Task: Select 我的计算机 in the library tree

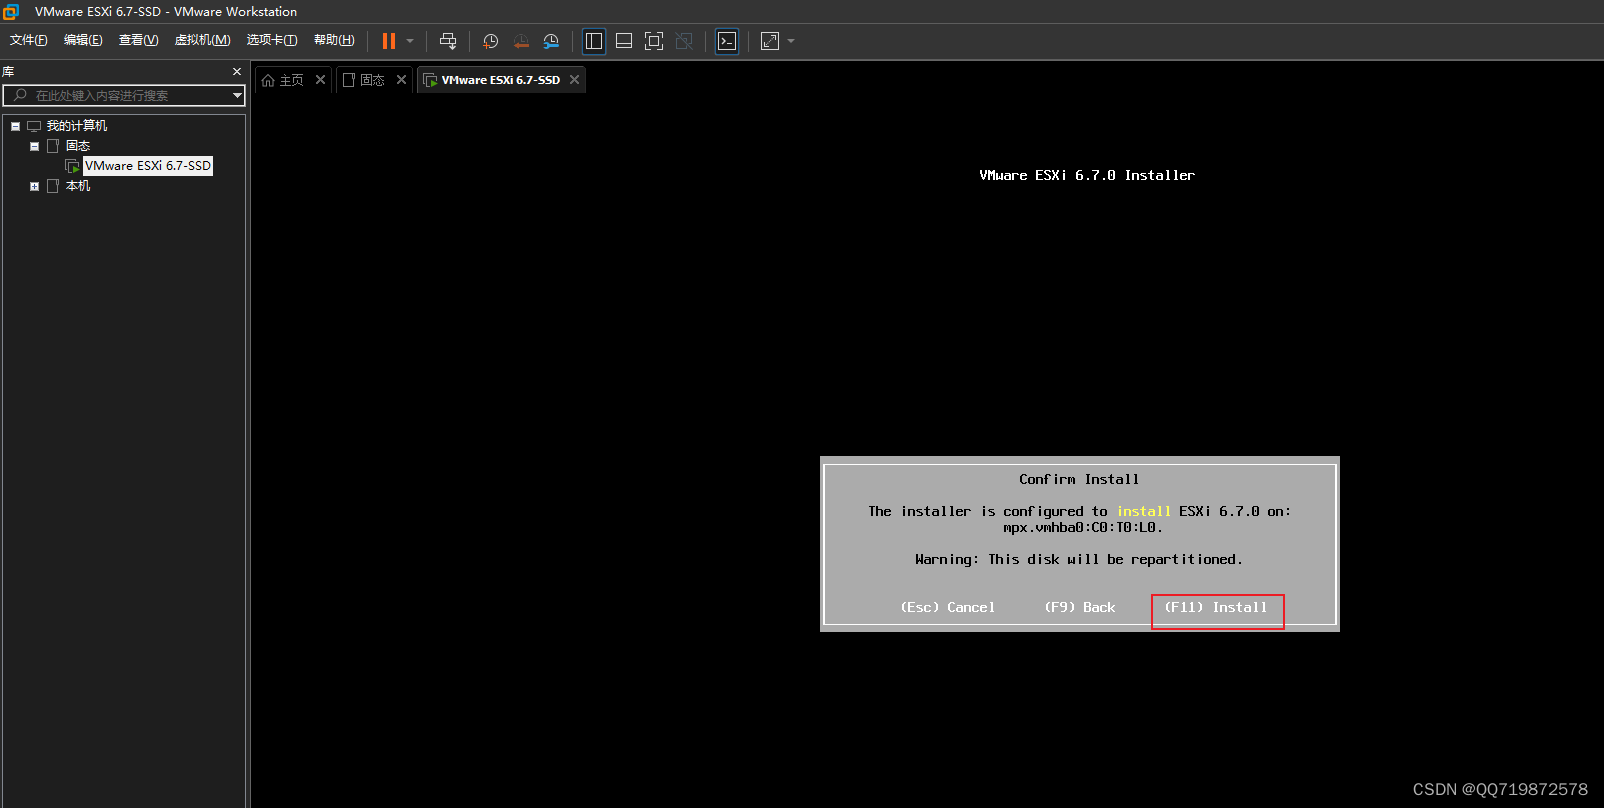Action: (x=77, y=126)
